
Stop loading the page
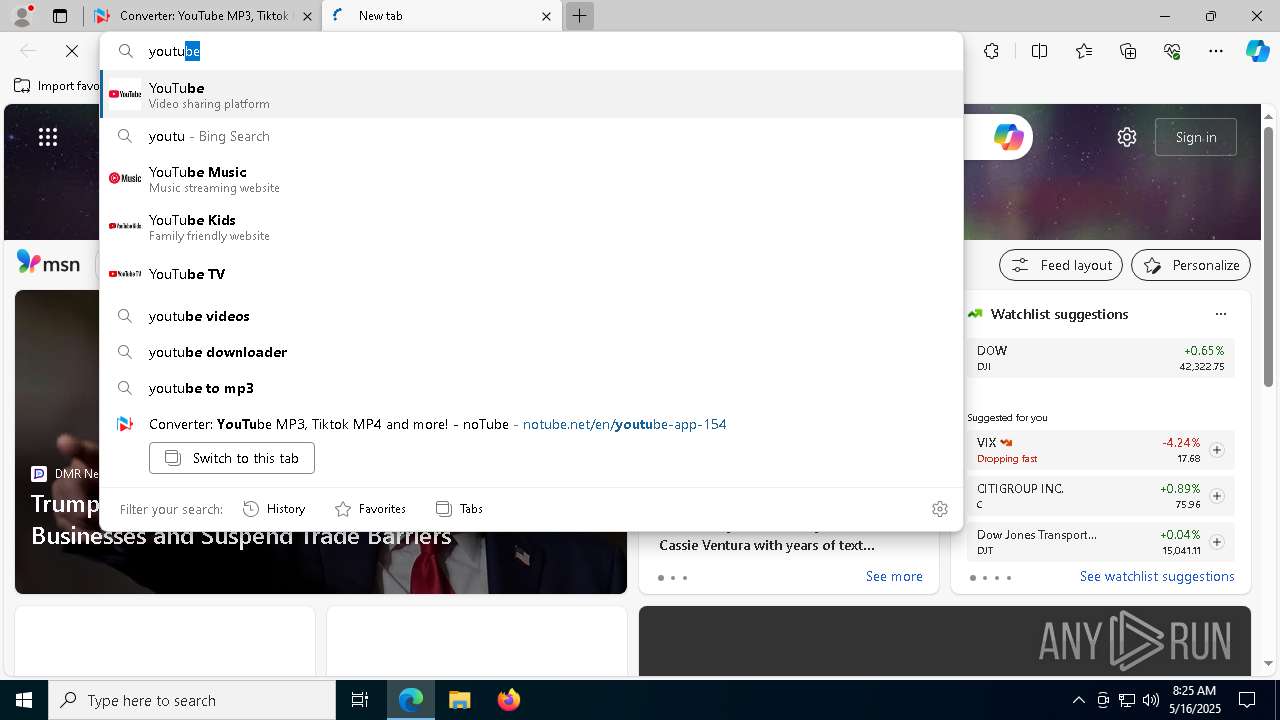pyautogui.click(x=72, y=51)
